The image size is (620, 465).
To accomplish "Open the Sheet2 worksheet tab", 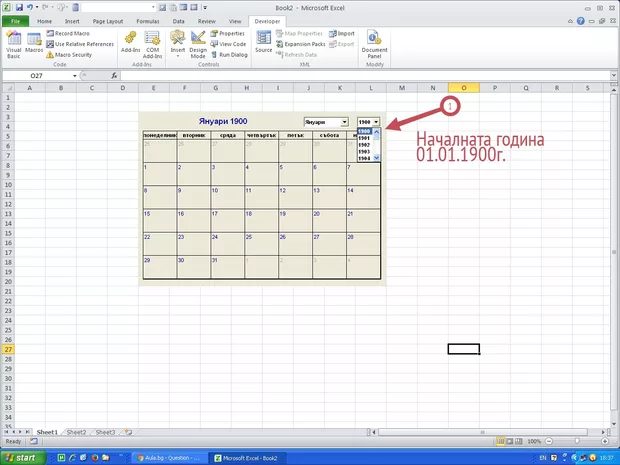I will tap(76, 432).
